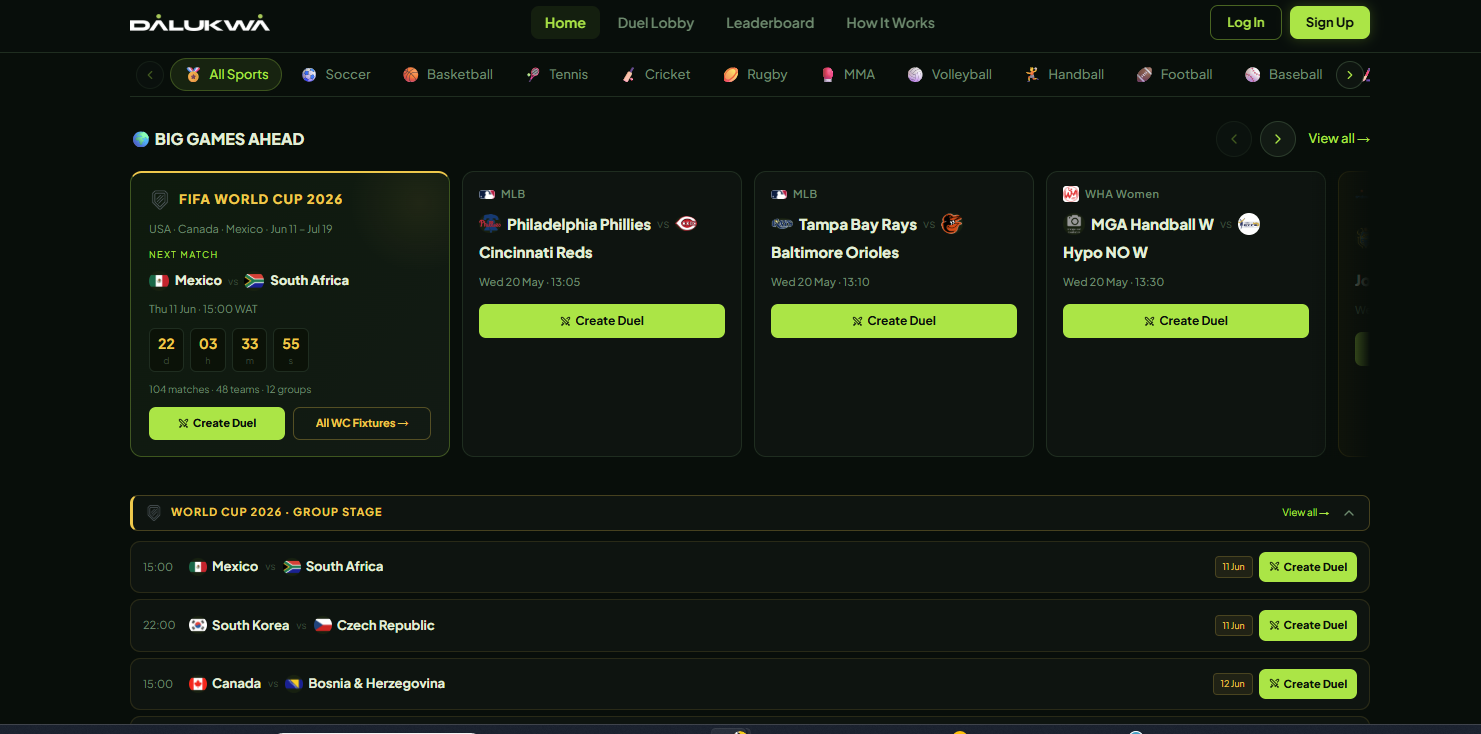Click the Czech Republic flag

tap(323, 625)
